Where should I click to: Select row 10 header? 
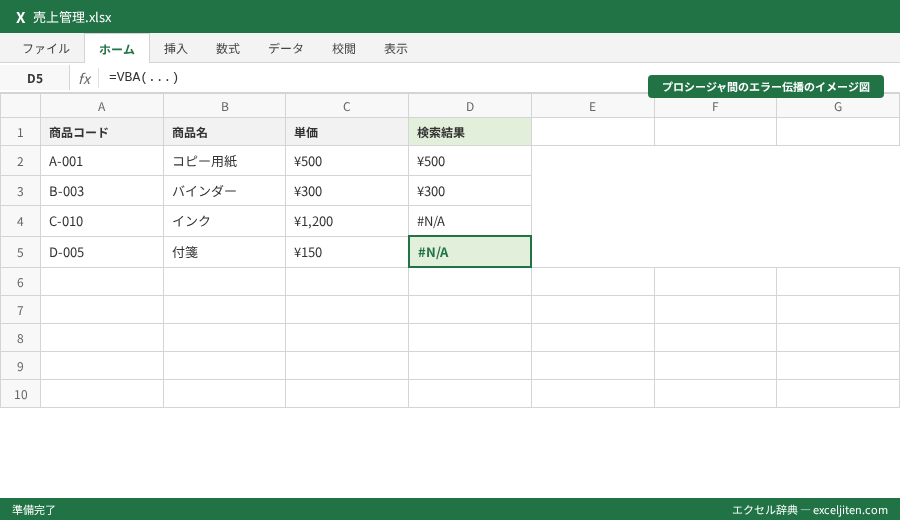point(20,394)
